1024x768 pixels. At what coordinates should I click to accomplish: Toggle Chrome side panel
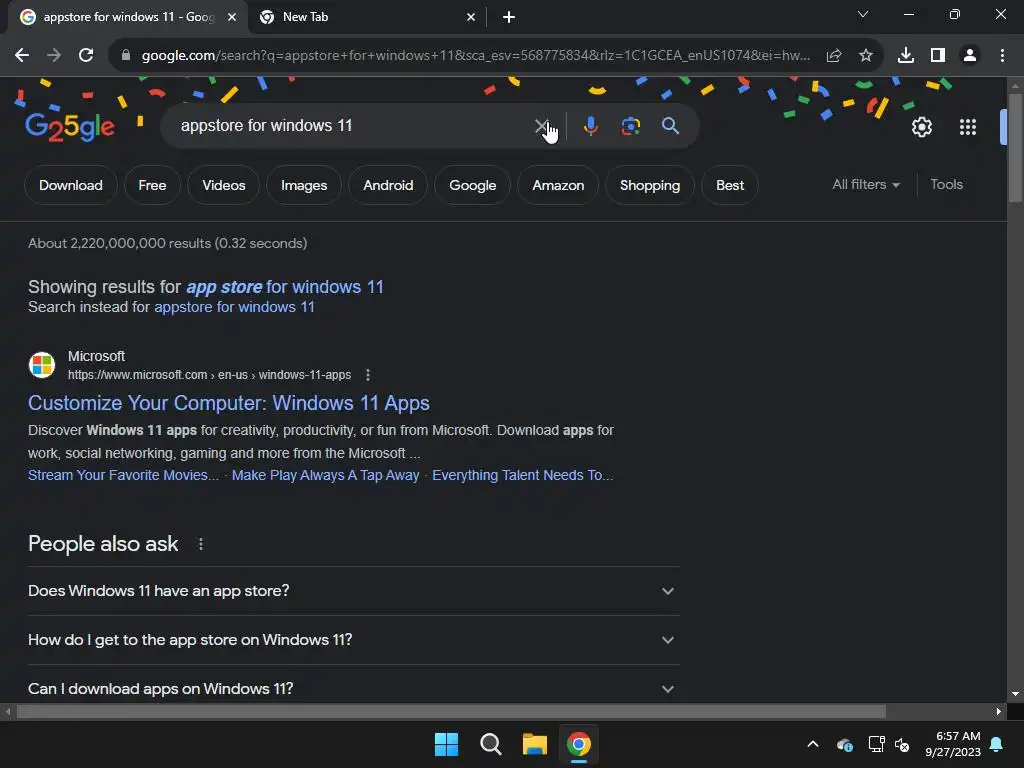point(937,56)
